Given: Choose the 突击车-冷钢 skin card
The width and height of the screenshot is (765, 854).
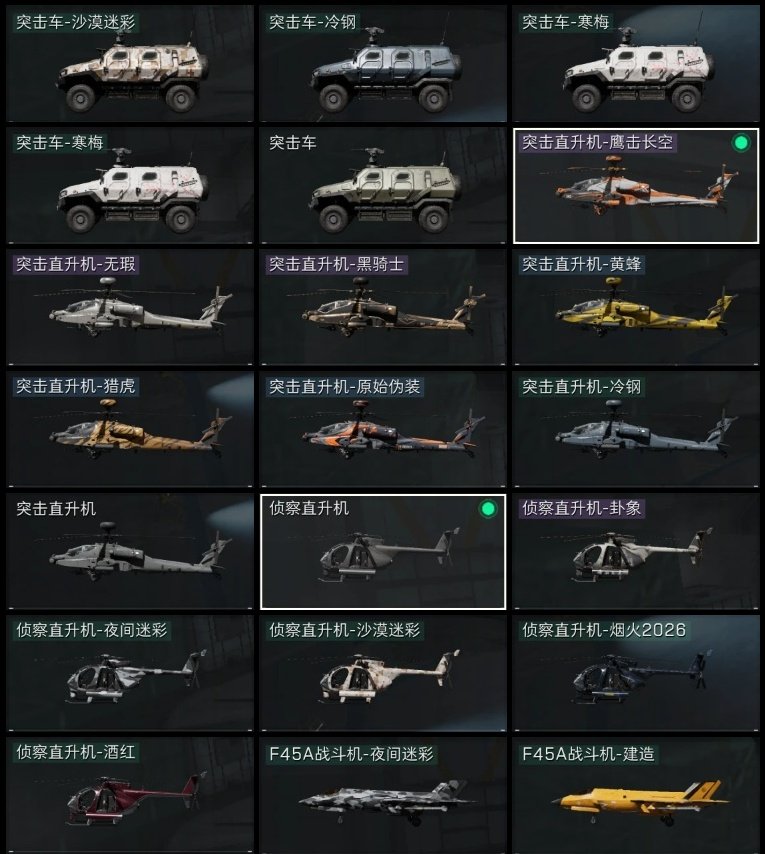Looking at the screenshot, I should pyautogui.click(x=383, y=64).
